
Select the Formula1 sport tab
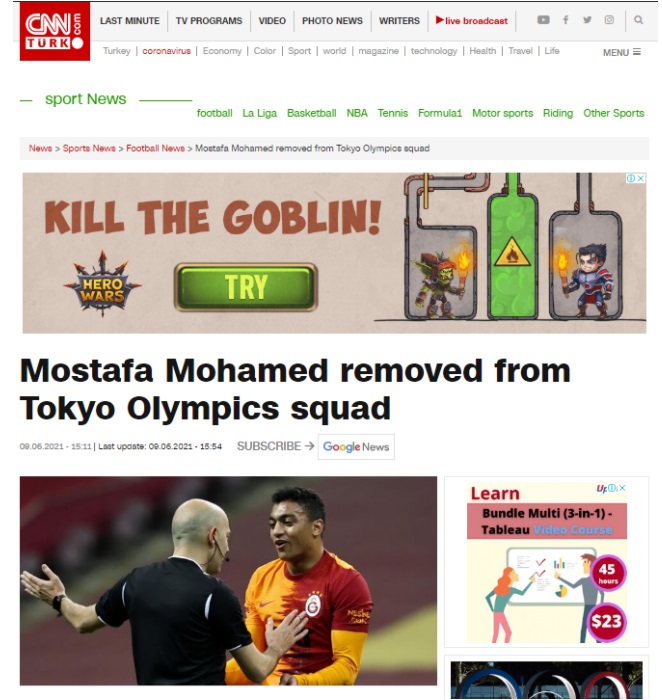click(x=440, y=113)
